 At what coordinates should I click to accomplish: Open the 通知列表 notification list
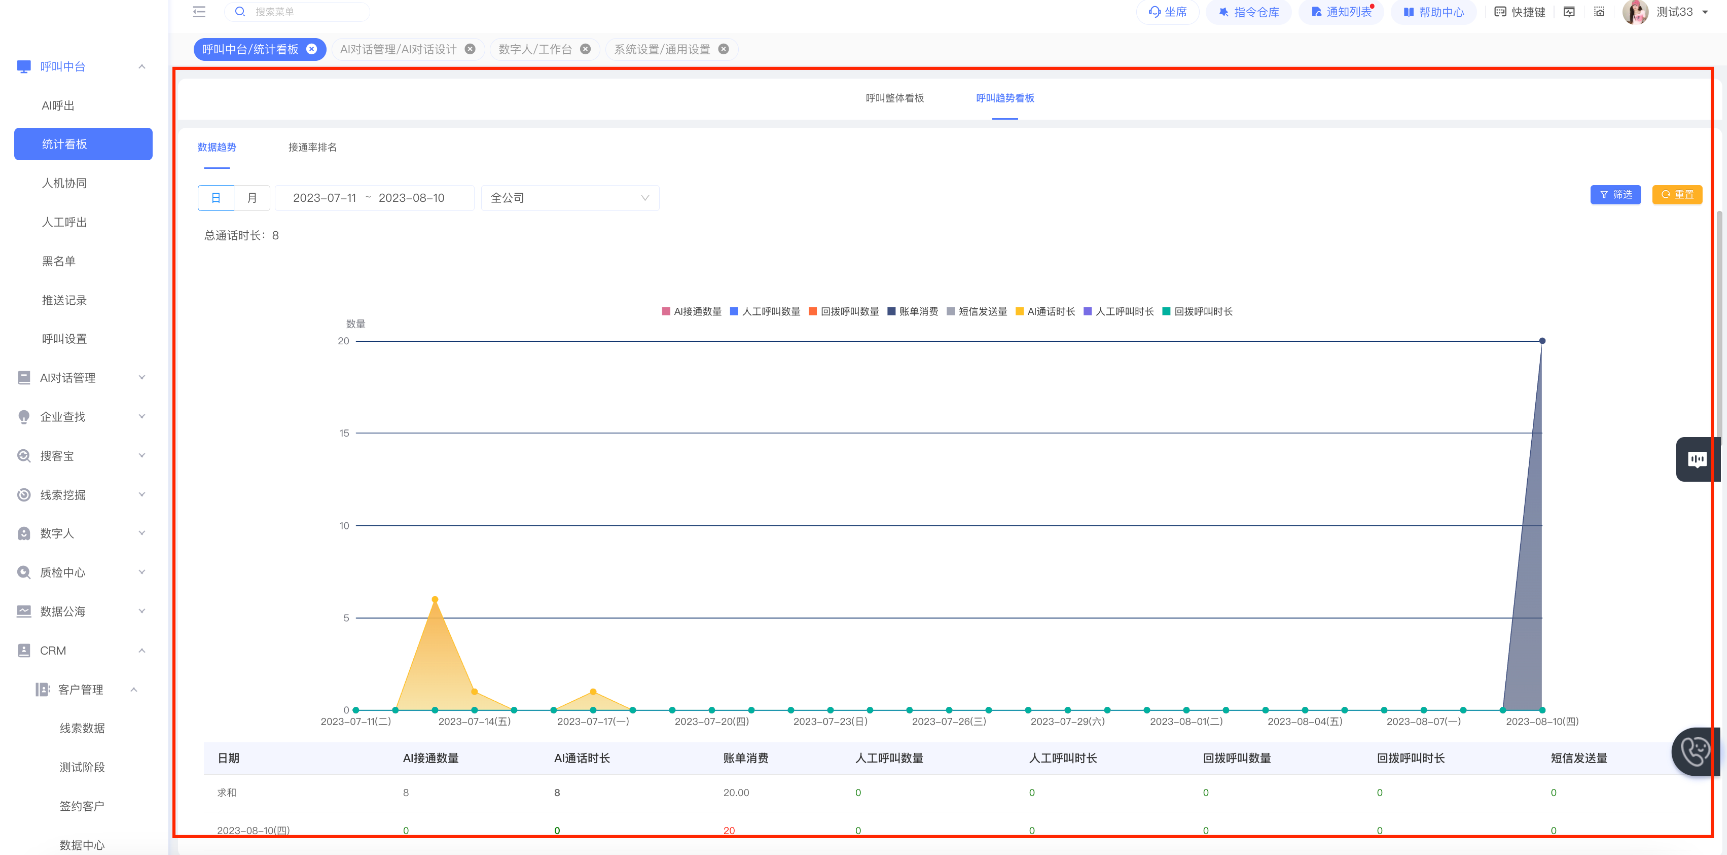pos(1341,12)
